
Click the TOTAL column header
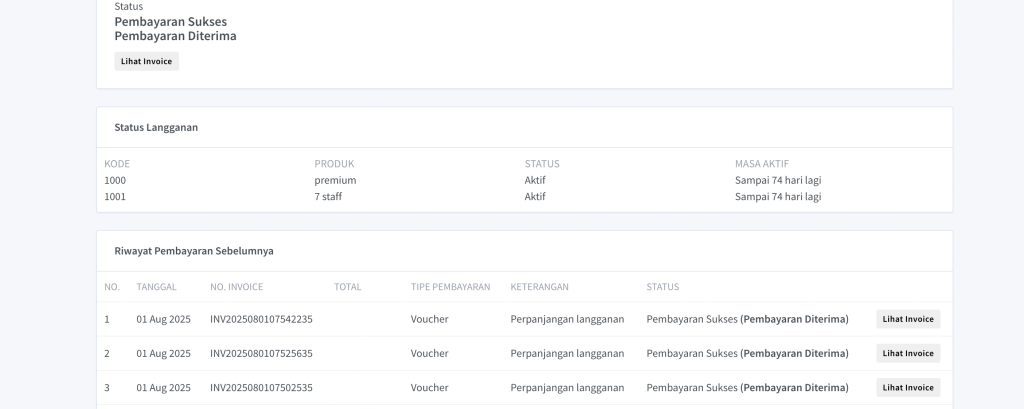[x=347, y=287]
